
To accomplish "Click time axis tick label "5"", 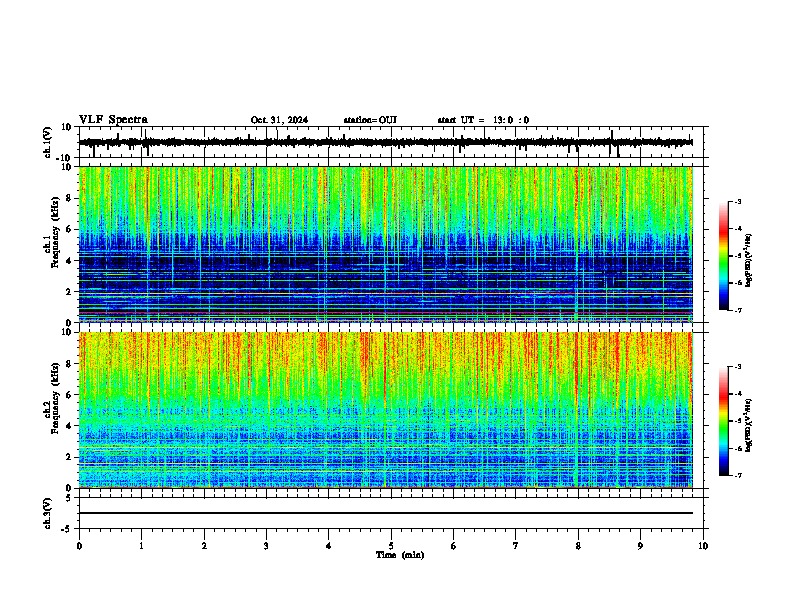I will tap(391, 546).
